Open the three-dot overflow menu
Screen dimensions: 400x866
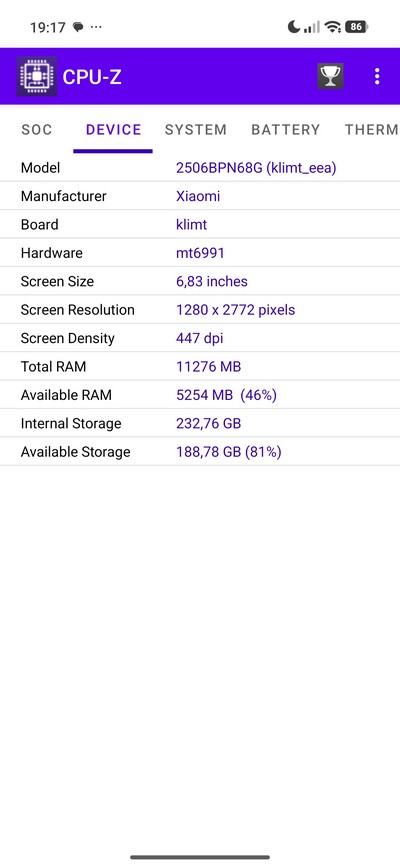pos(377,76)
